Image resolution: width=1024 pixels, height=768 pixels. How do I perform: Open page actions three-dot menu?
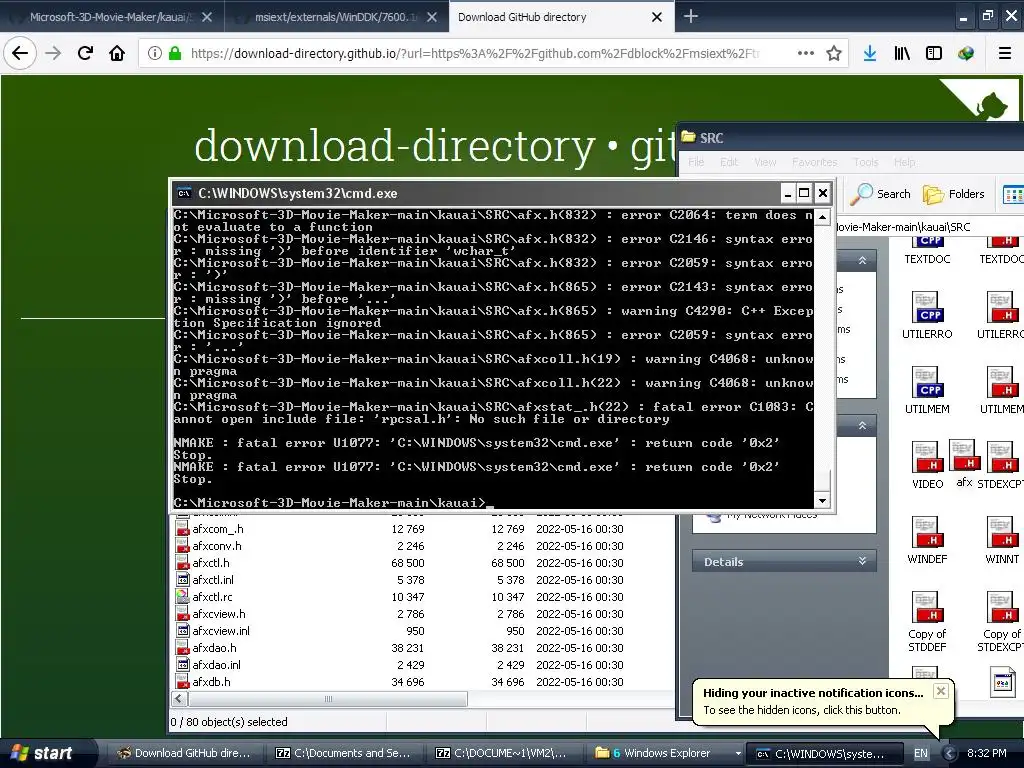click(806, 53)
